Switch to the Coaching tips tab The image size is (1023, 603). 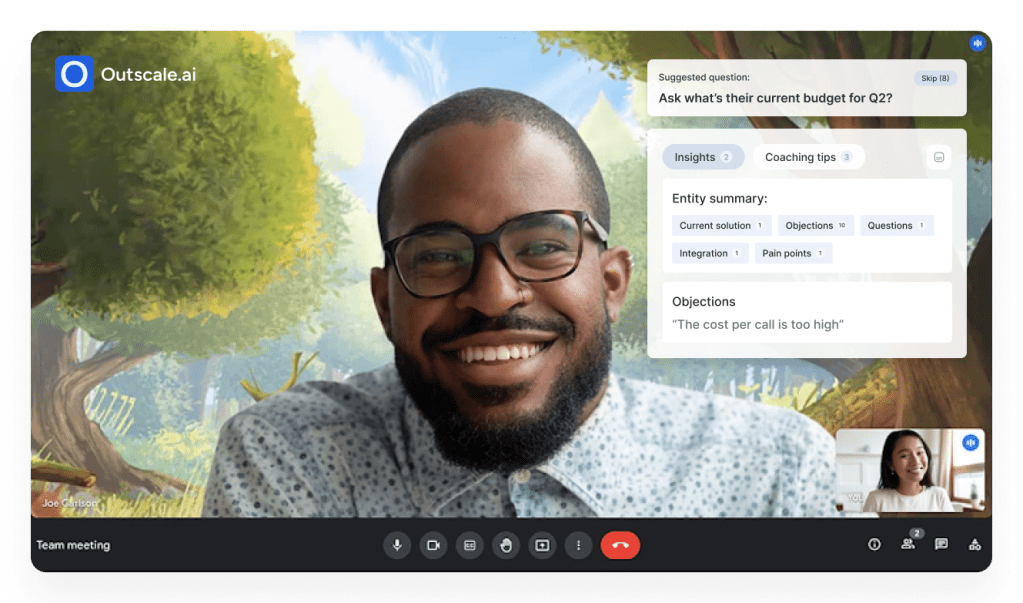tap(808, 157)
